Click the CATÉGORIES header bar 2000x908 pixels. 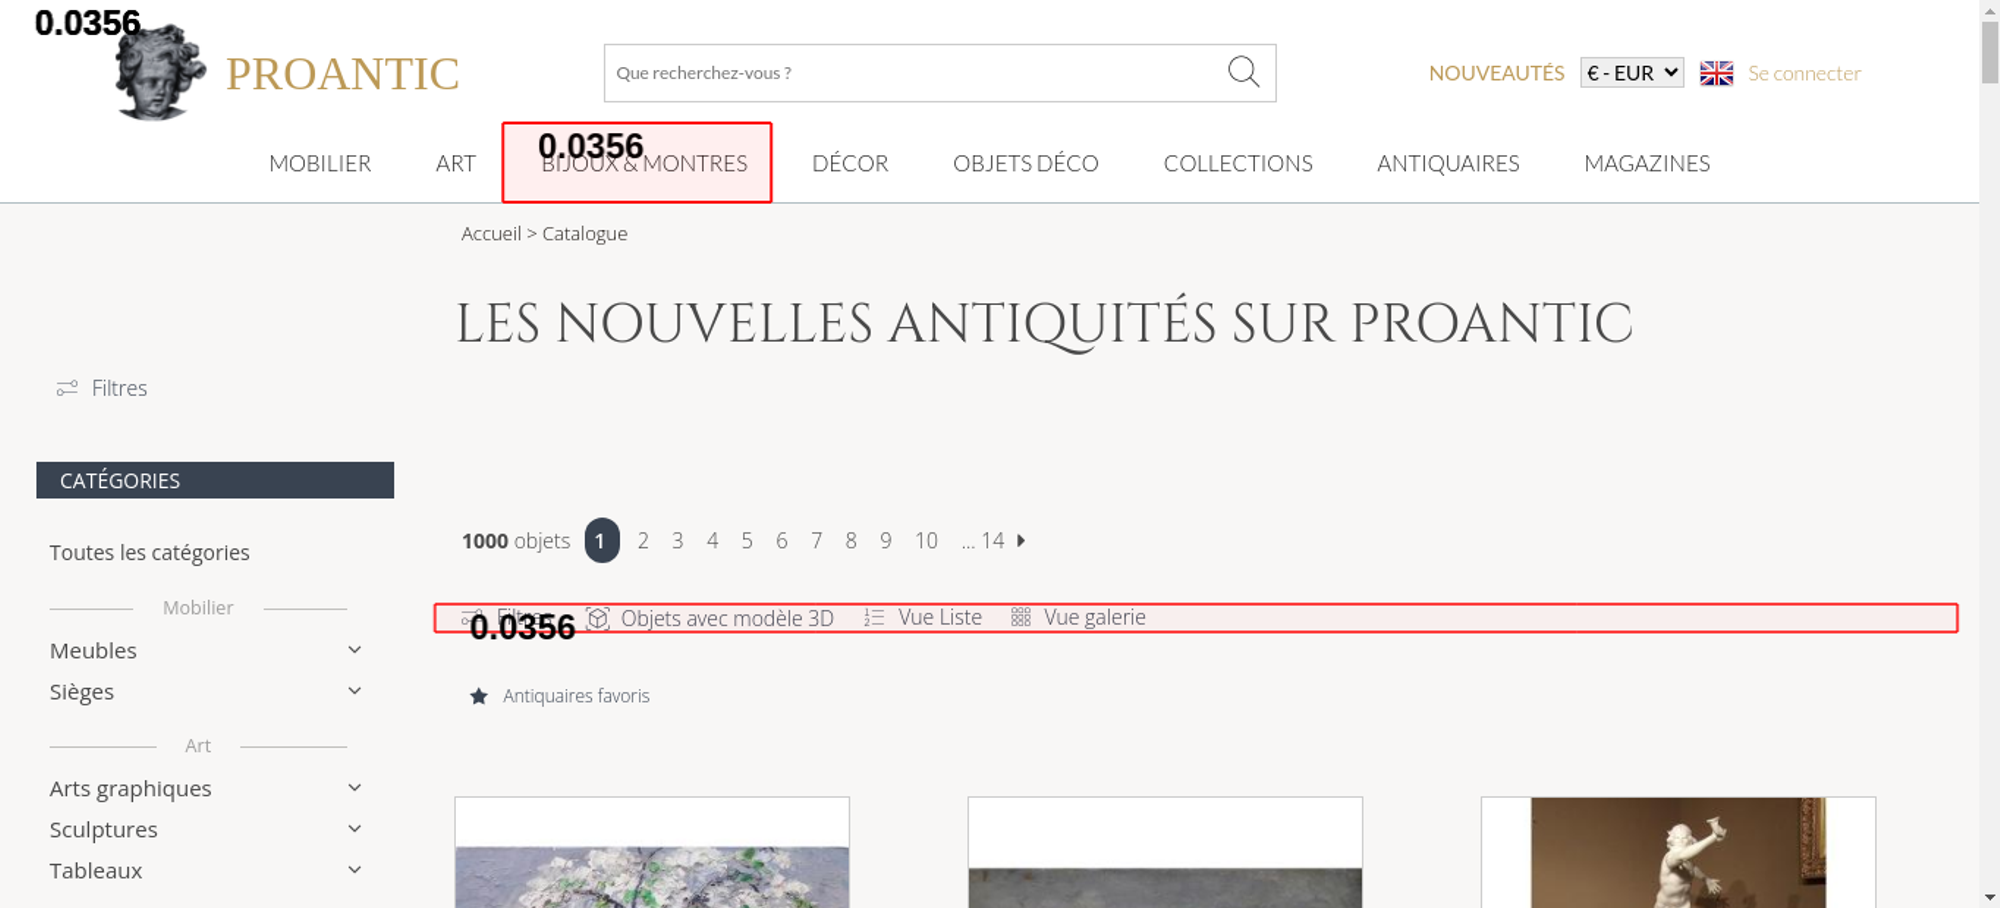[215, 480]
